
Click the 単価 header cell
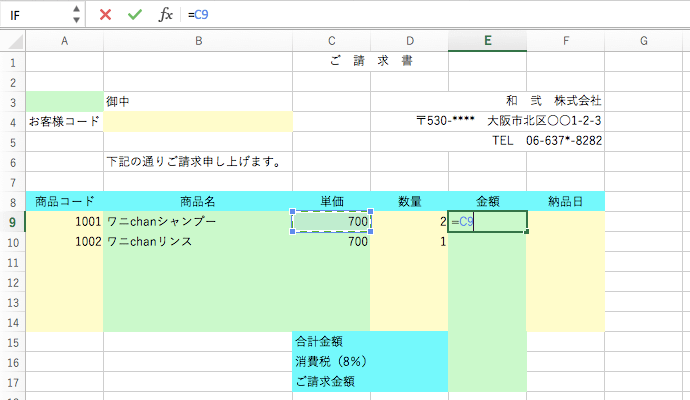pos(332,202)
